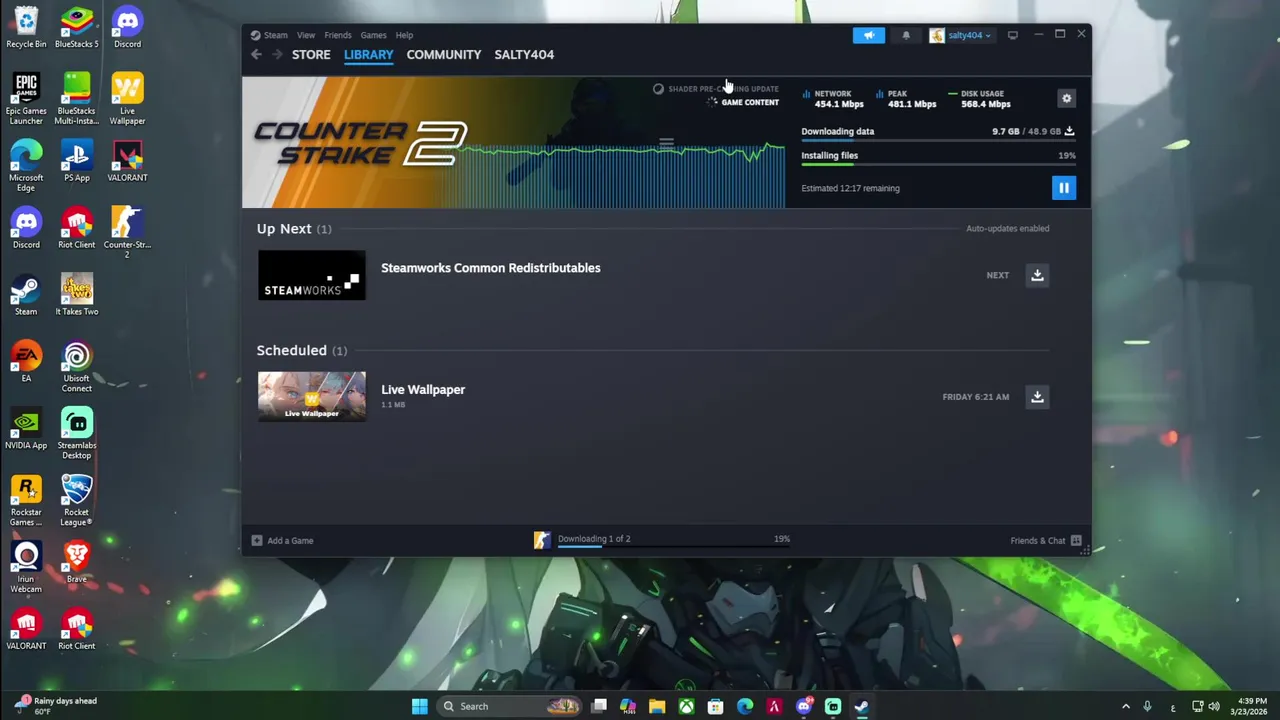Open the Help menu
Viewport: 1280px width, 720px height.
click(404, 35)
